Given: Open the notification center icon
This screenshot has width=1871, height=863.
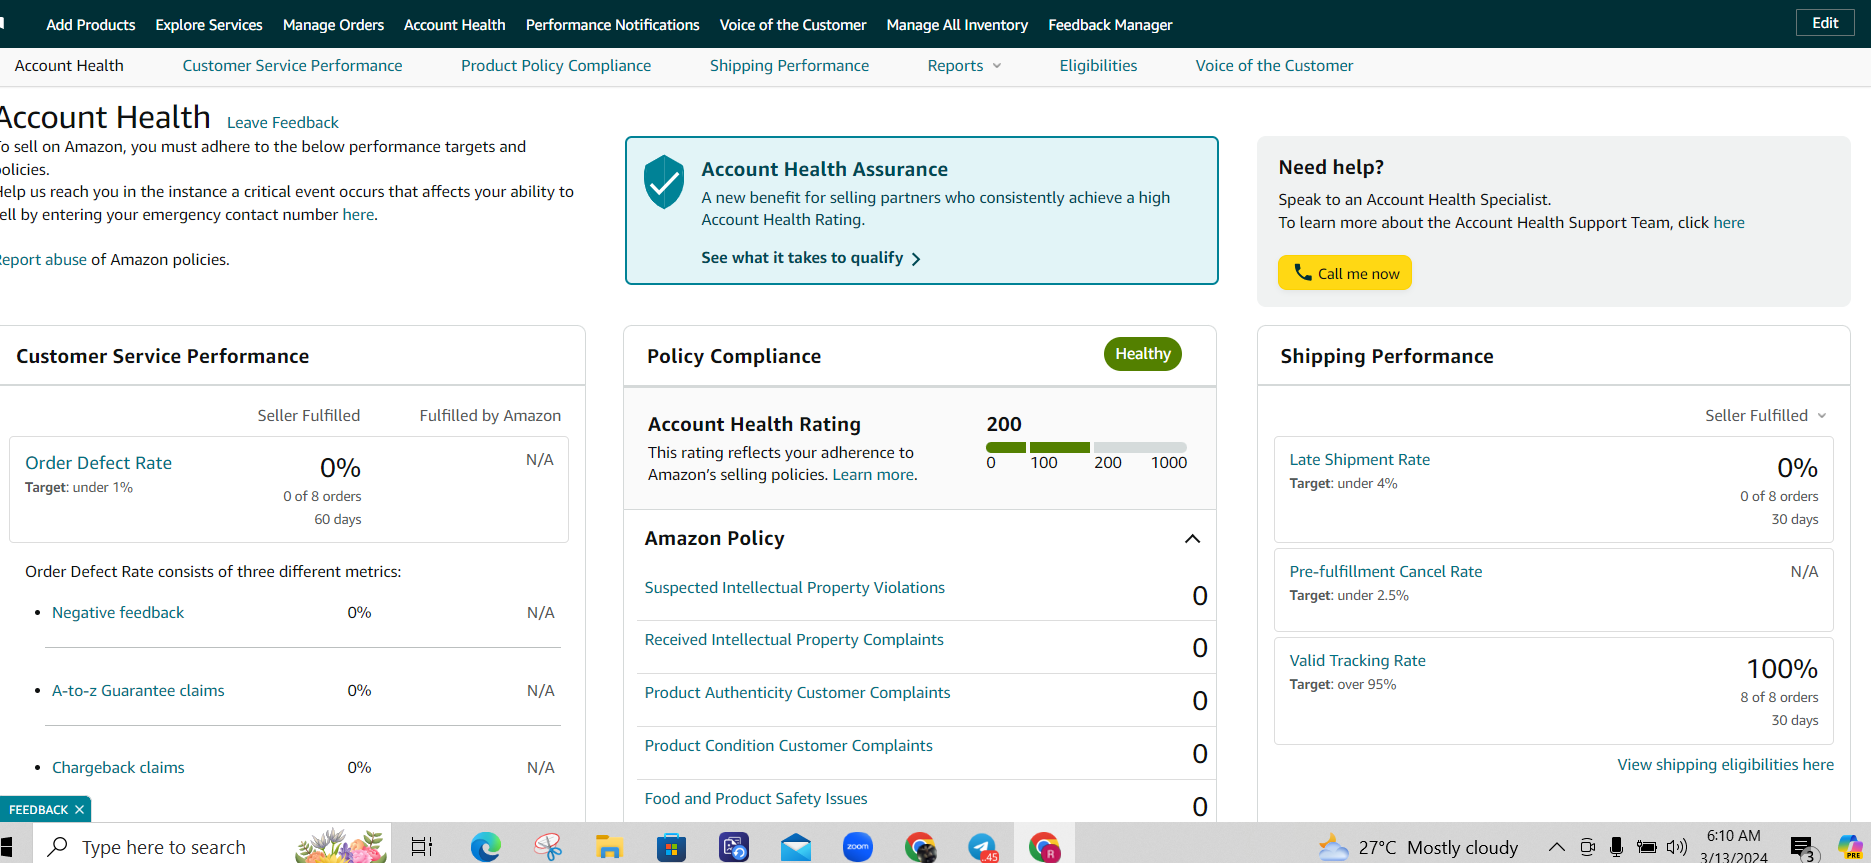Looking at the screenshot, I should pyautogui.click(x=1803, y=848).
